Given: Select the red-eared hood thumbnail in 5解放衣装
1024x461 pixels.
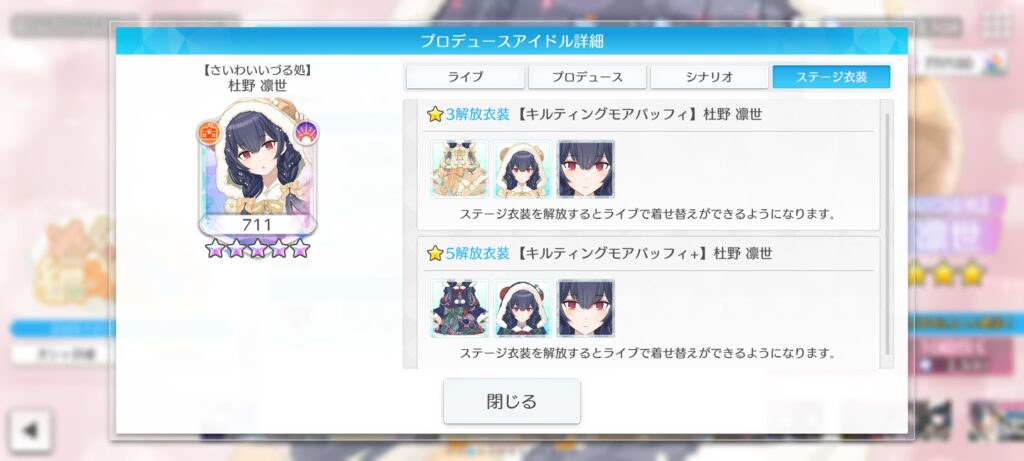Looking at the screenshot, I should click(x=522, y=308).
